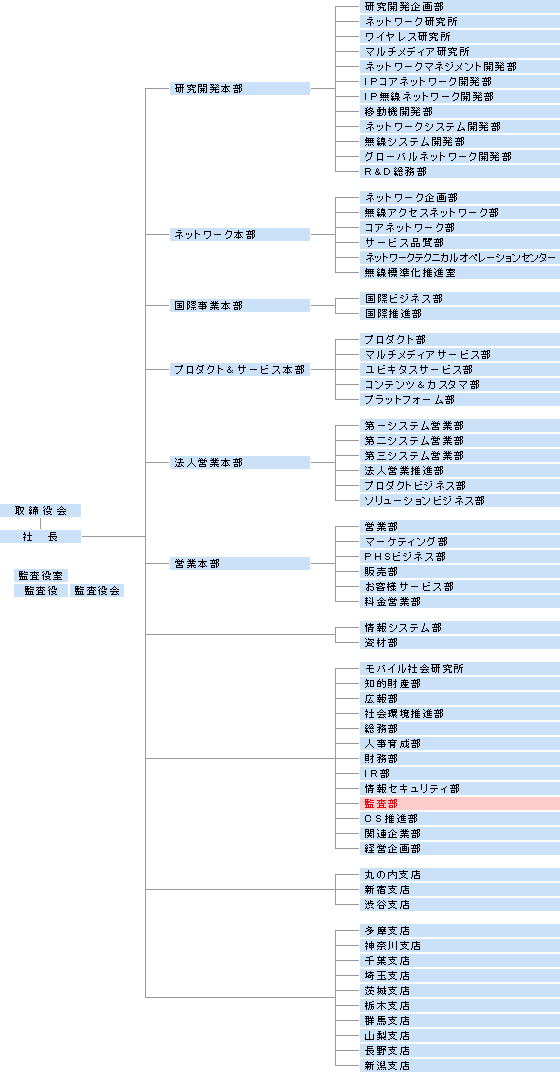Select 移動機開発部 department
Image resolution: width=560 pixels, height=1072 pixels.
coord(459,111)
